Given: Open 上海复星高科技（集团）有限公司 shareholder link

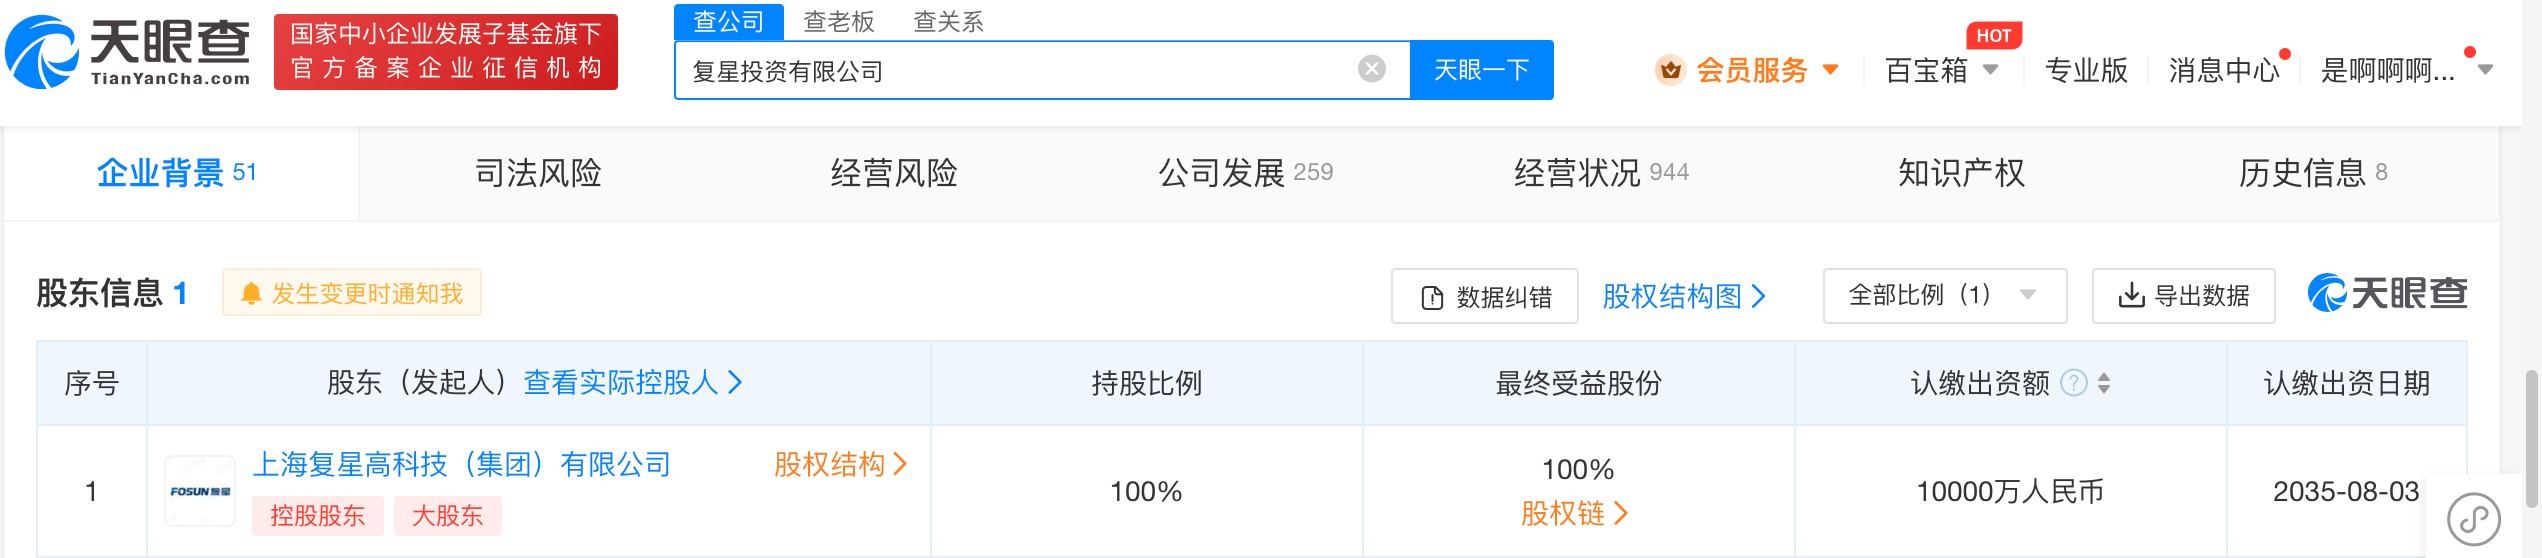Looking at the screenshot, I should tap(461, 464).
